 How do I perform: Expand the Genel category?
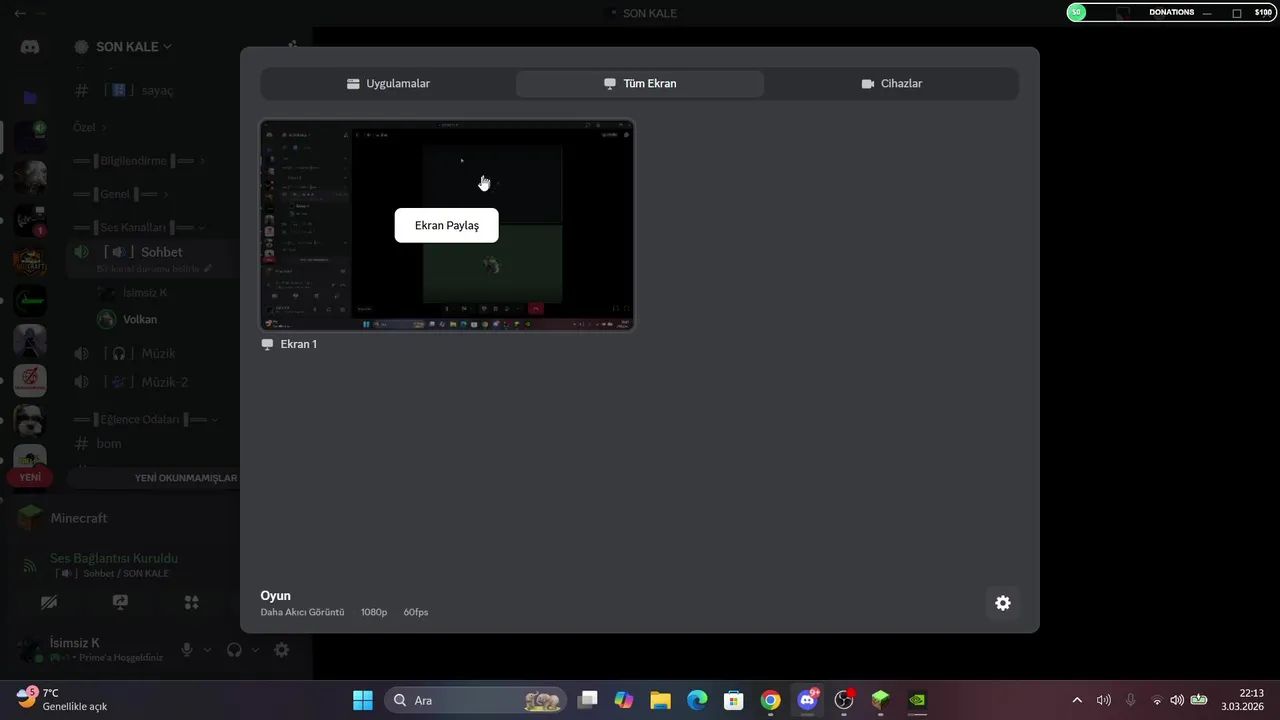tap(120, 194)
